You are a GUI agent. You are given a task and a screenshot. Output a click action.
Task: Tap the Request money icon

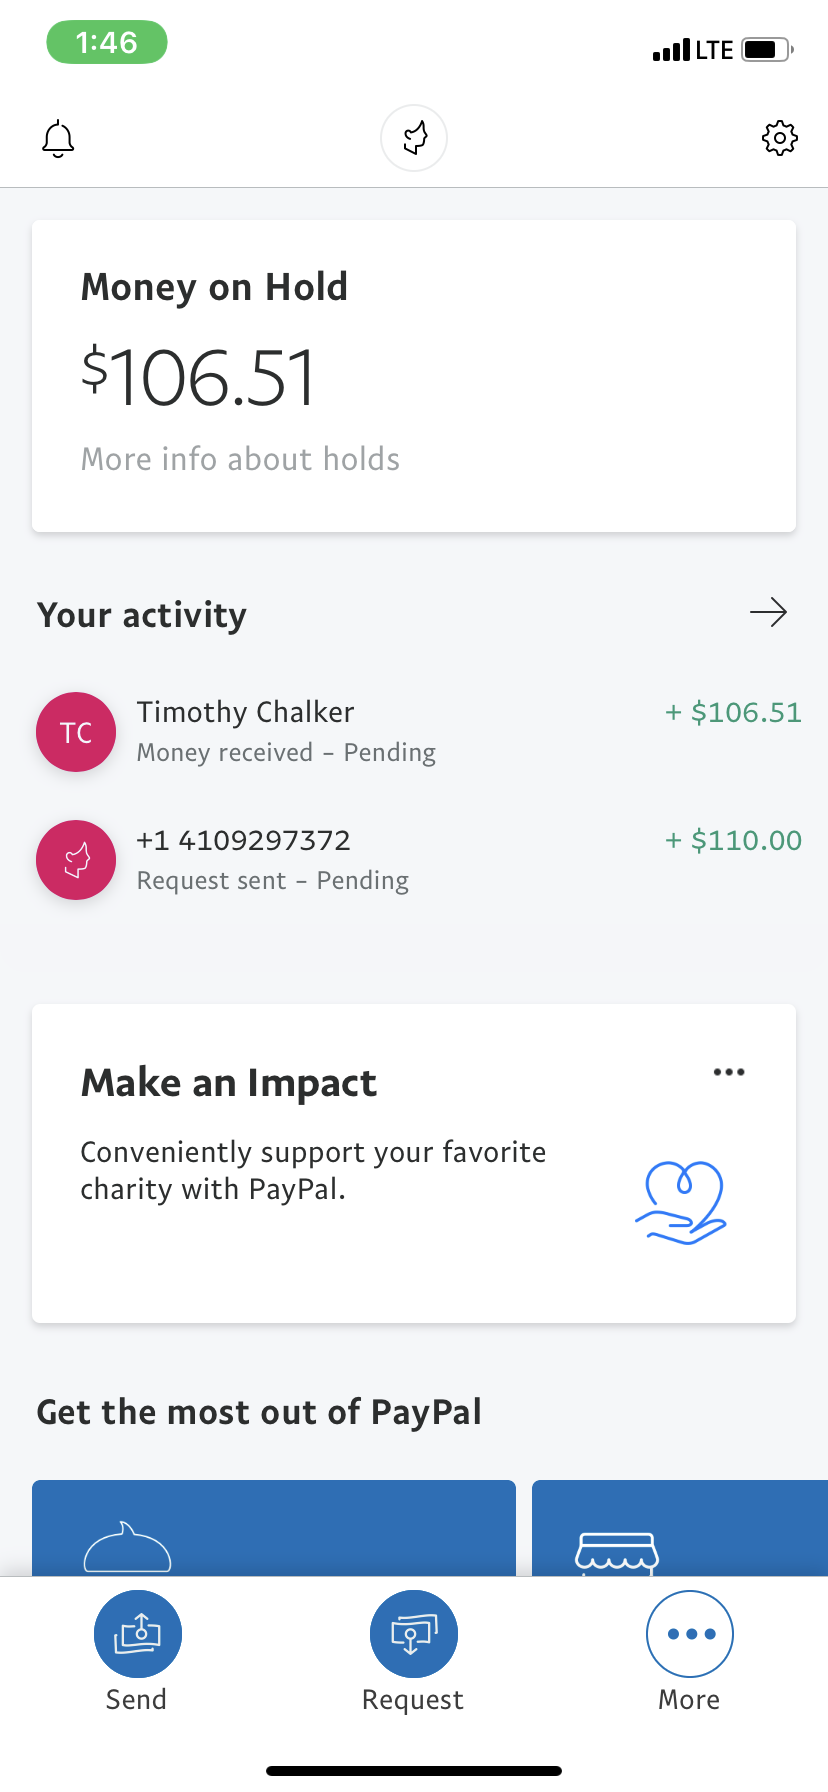[414, 1633]
